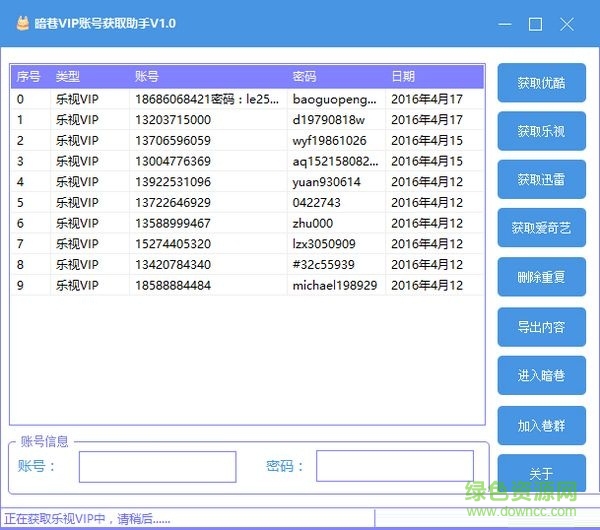Select account 15274405320
The width and height of the screenshot is (600, 530).
173,244
